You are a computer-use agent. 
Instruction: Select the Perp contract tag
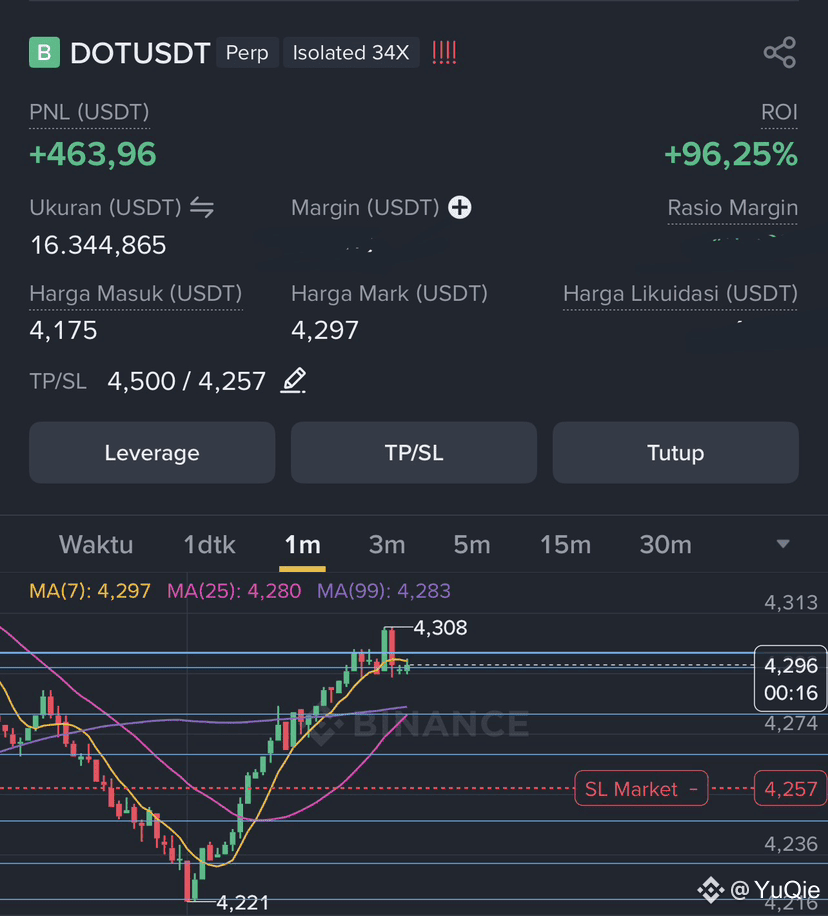click(x=247, y=53)
